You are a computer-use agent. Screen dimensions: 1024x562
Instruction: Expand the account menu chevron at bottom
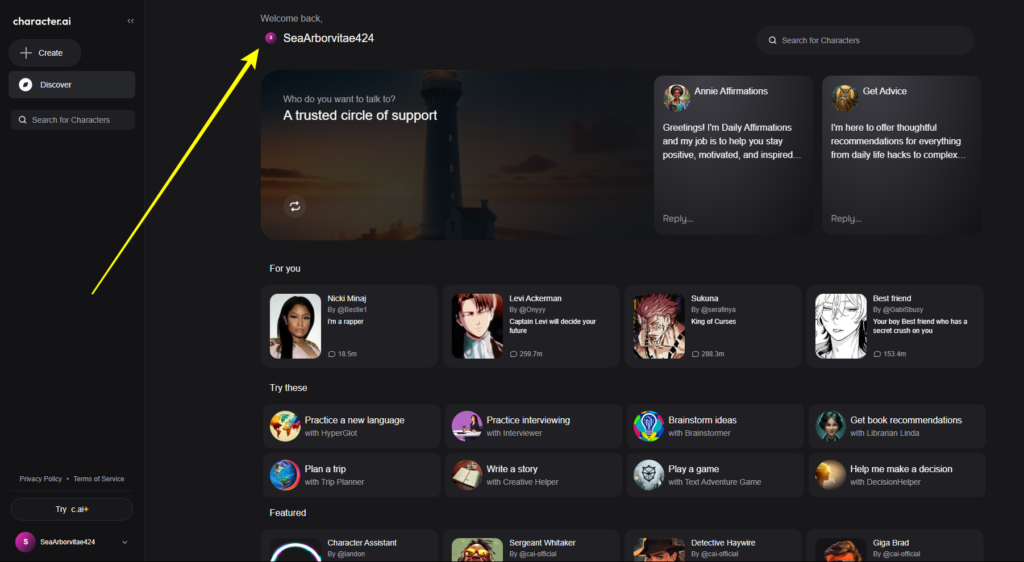coord(125,542)
